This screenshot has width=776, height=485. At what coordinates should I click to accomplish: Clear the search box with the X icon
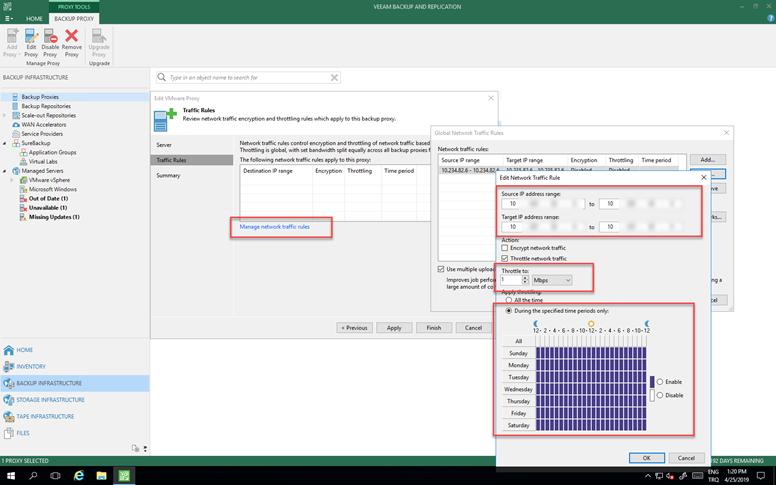335,77
